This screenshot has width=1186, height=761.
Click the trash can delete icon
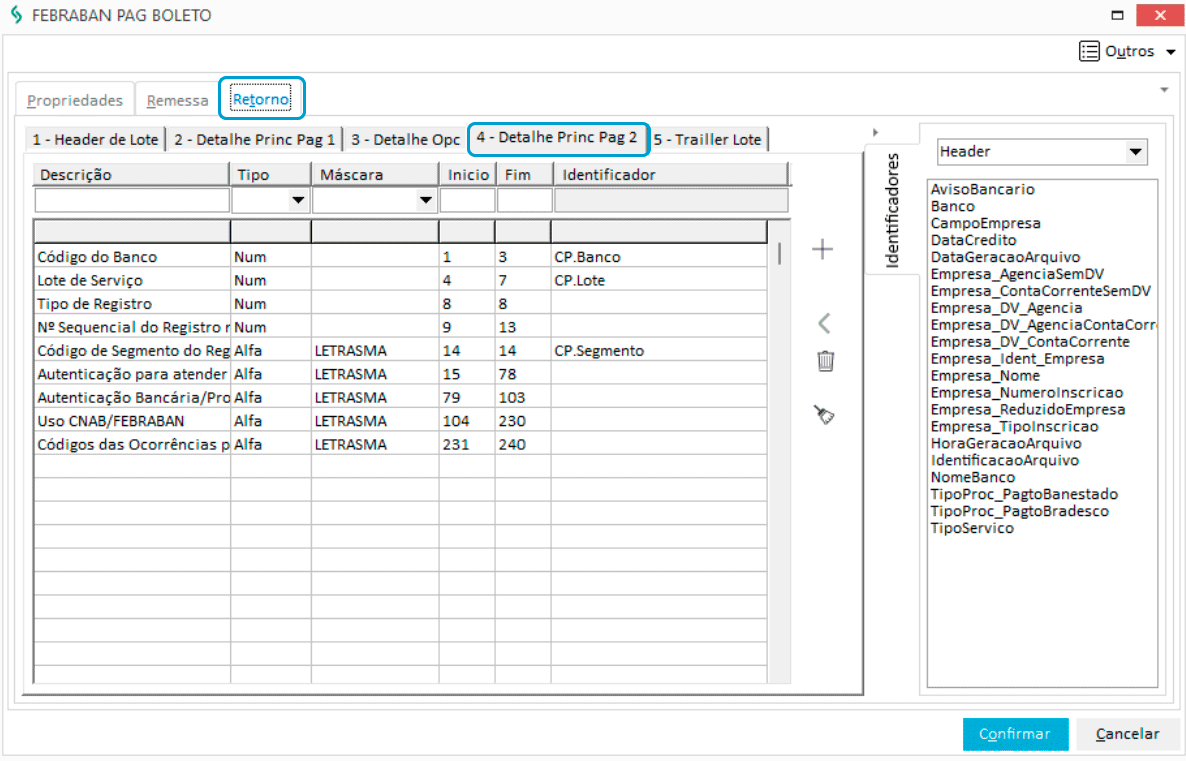click(825, 361)
